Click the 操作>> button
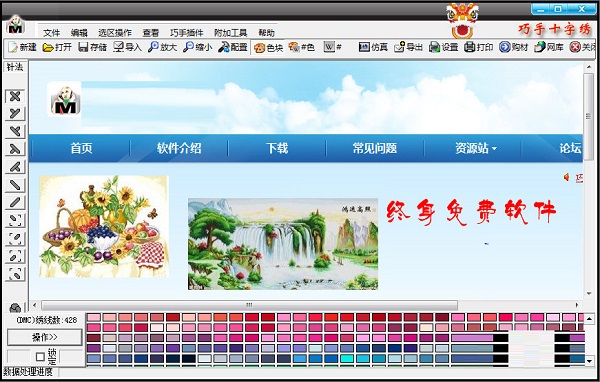 45,337
